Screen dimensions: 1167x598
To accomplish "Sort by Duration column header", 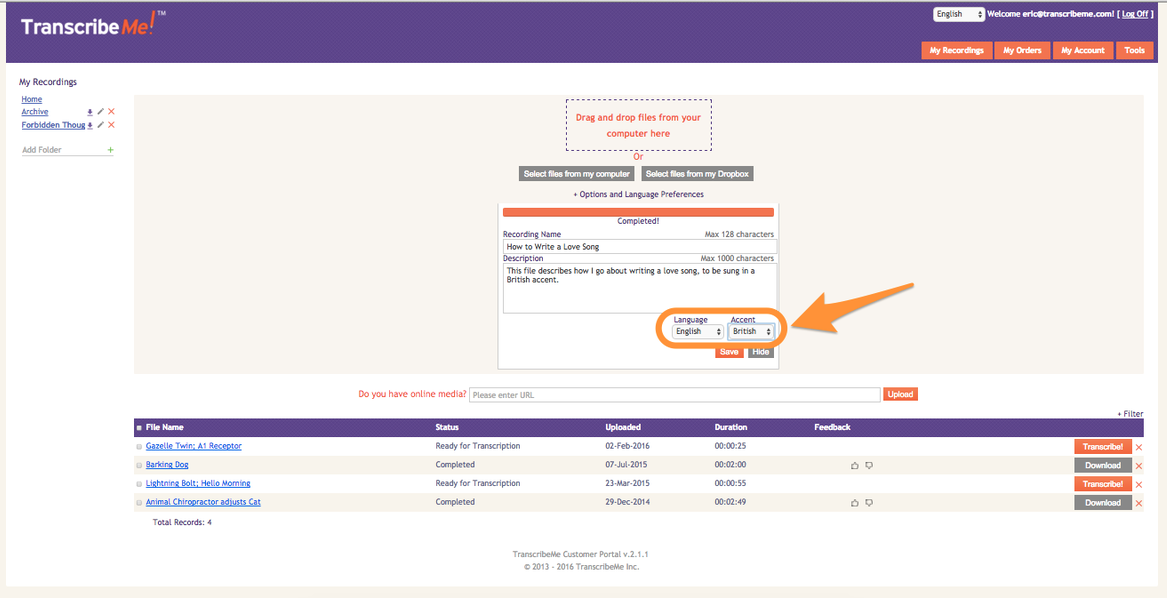I will (x=731, y=427).
